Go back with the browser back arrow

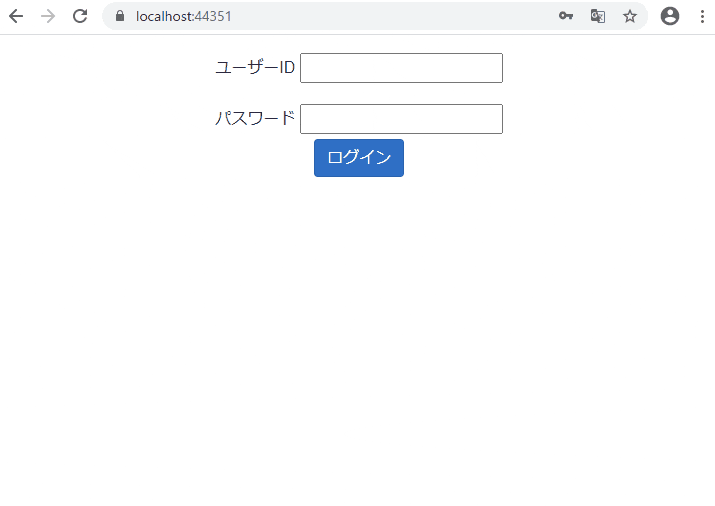[x=16, y=16]
